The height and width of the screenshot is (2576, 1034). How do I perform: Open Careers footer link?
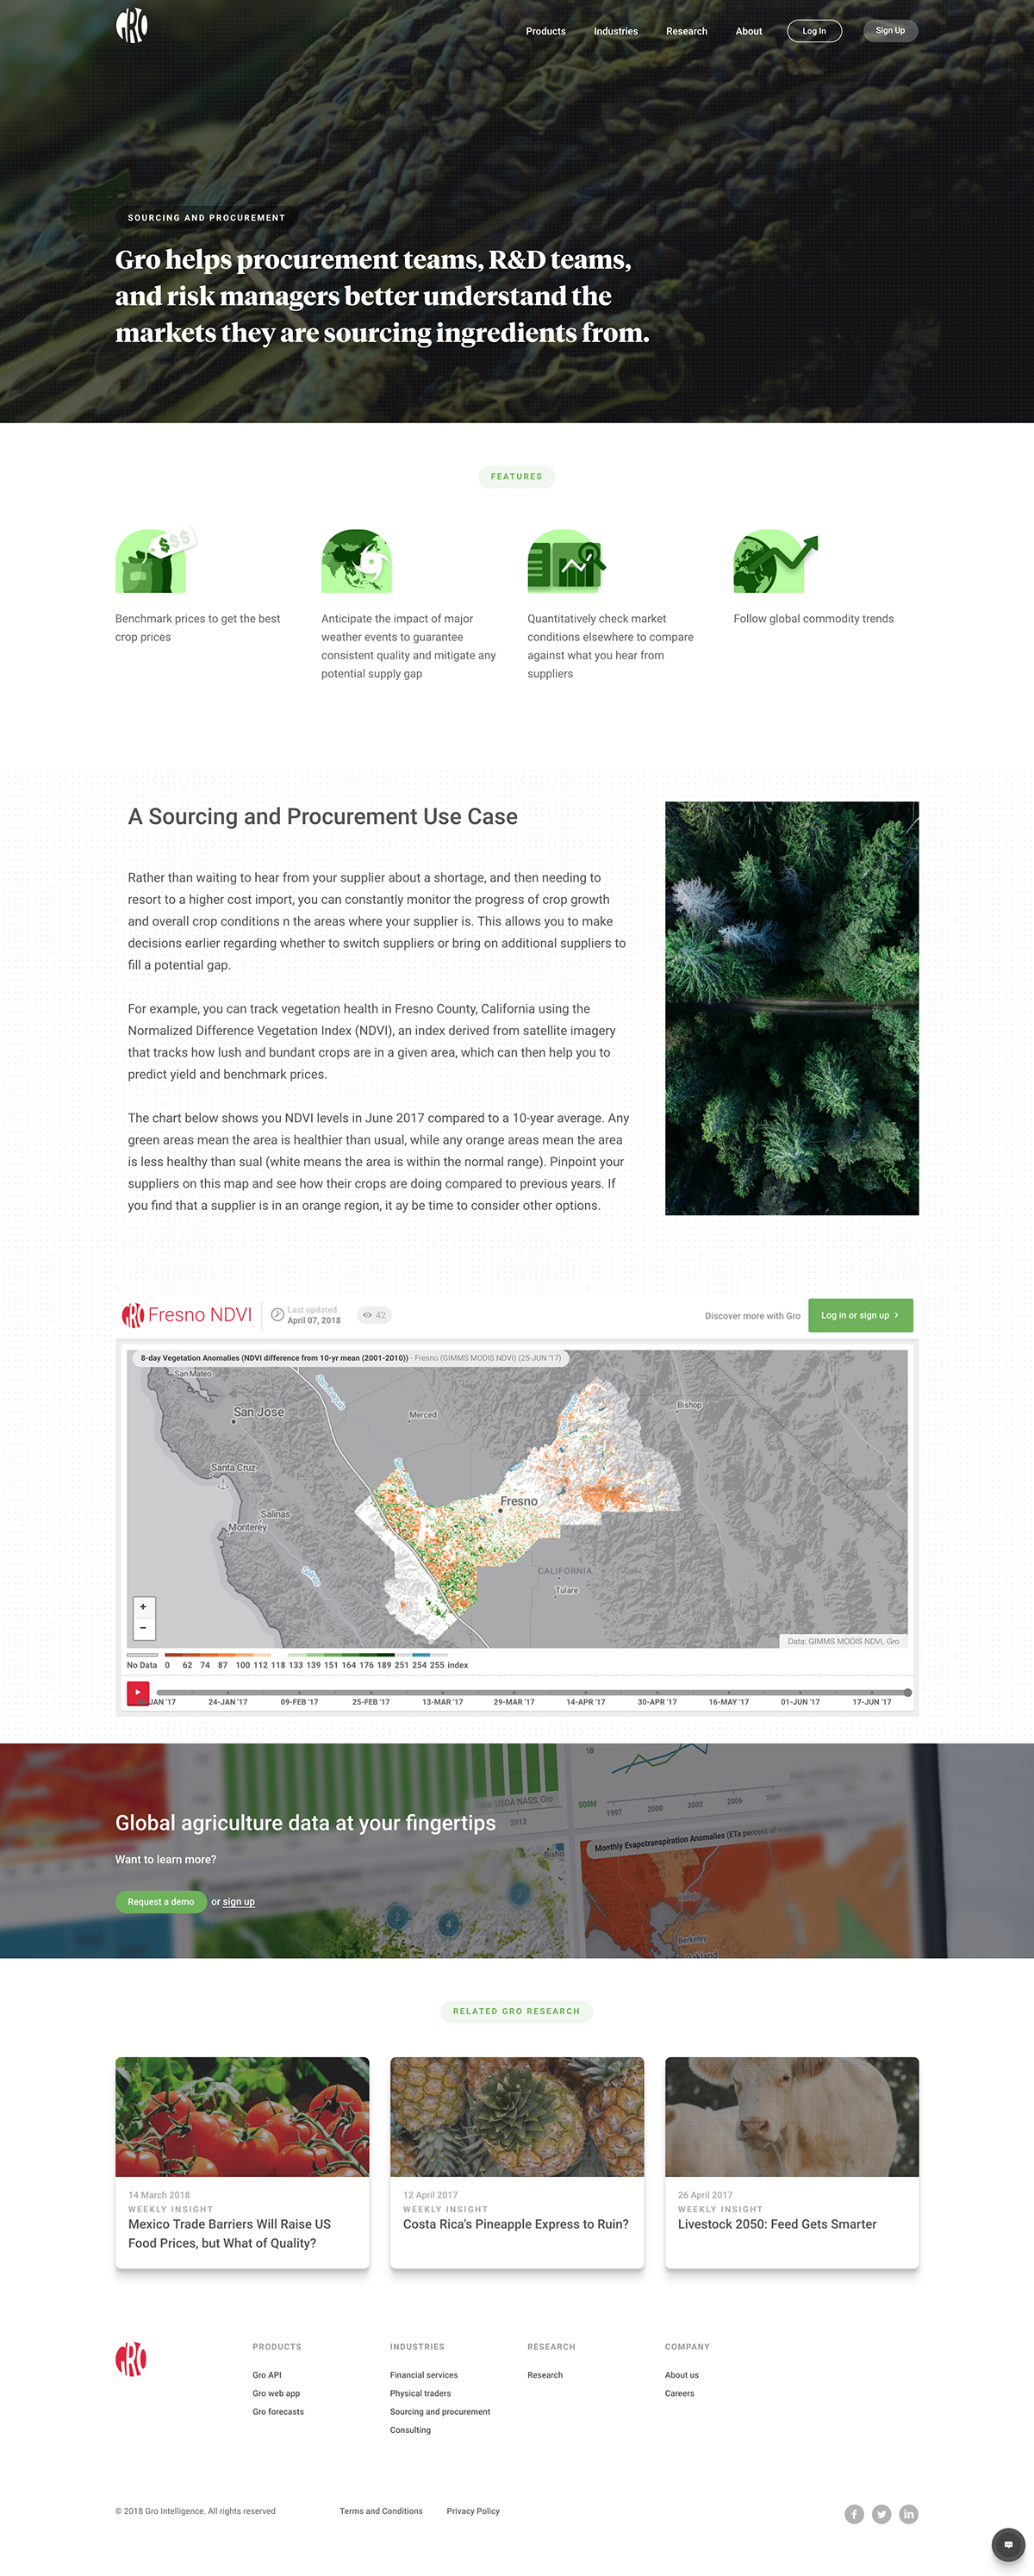[679, 2393]
